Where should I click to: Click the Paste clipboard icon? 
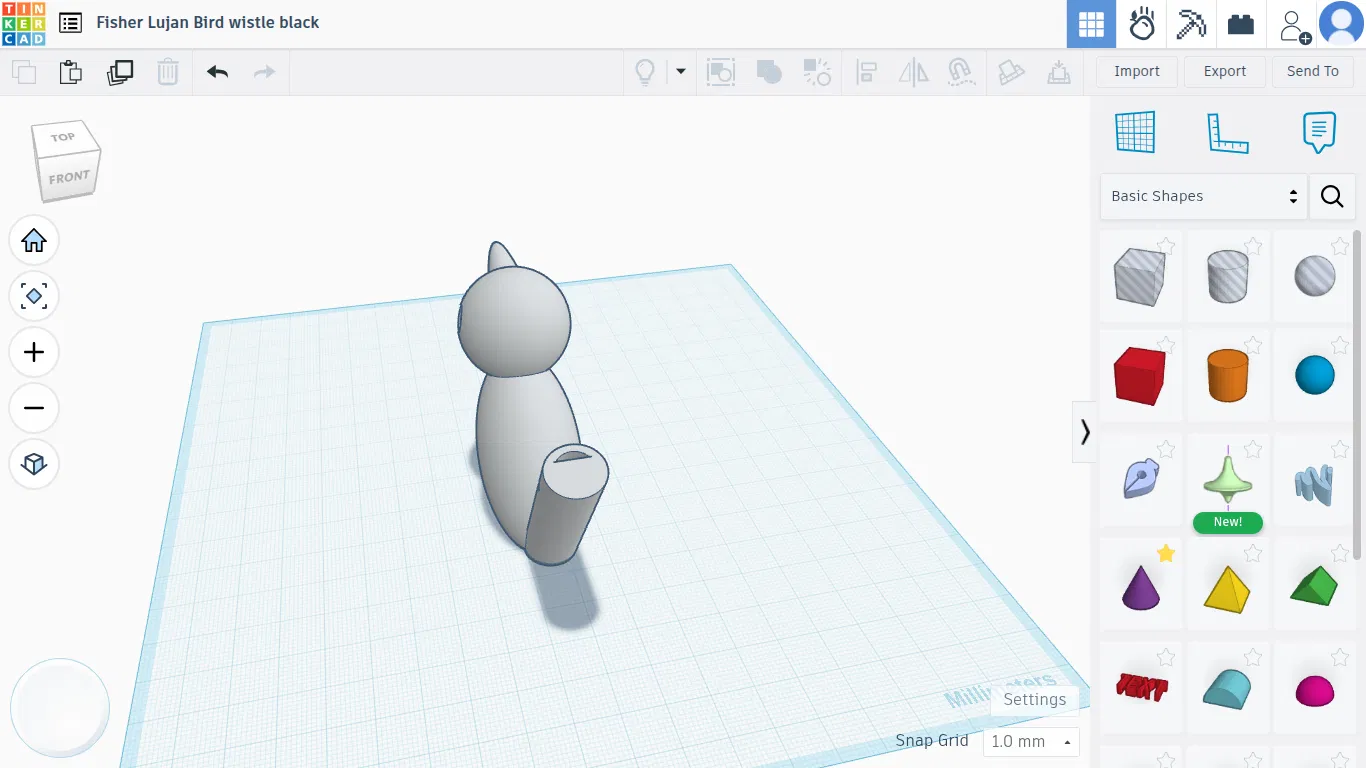coord(70,72)
